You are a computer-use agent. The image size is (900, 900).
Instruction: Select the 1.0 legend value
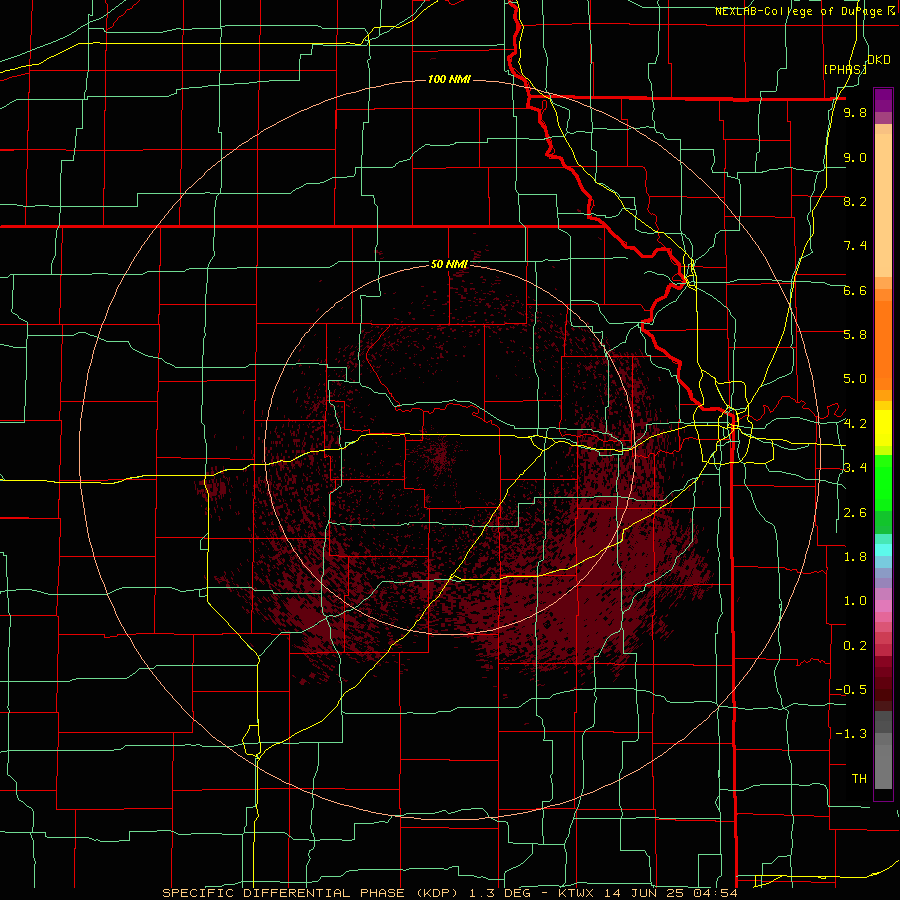[855, 601]
